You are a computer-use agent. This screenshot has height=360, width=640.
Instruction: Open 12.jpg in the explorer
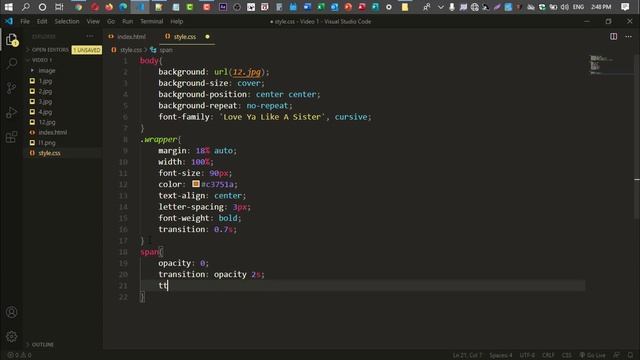[x=47, y=122]
